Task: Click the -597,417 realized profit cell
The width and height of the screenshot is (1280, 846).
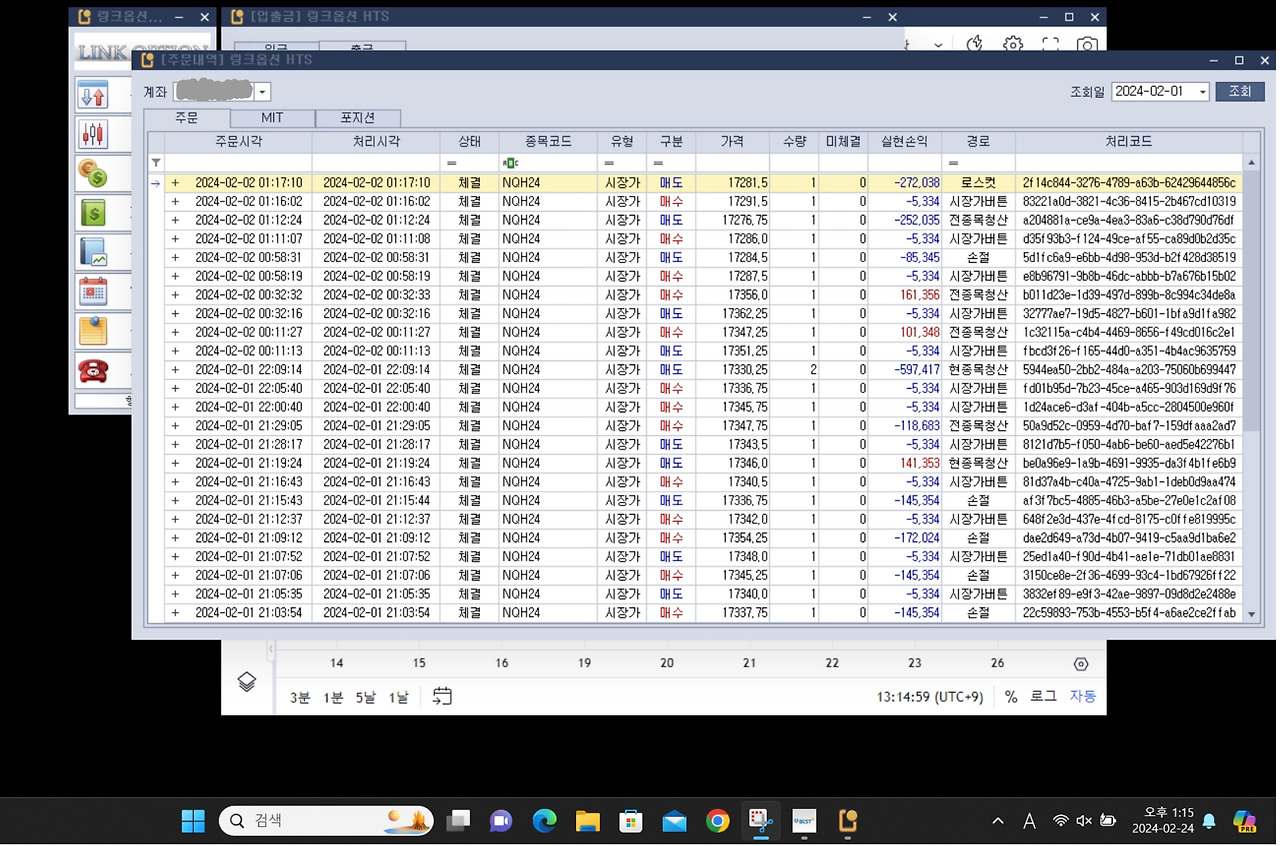Action: coord(904,370)
